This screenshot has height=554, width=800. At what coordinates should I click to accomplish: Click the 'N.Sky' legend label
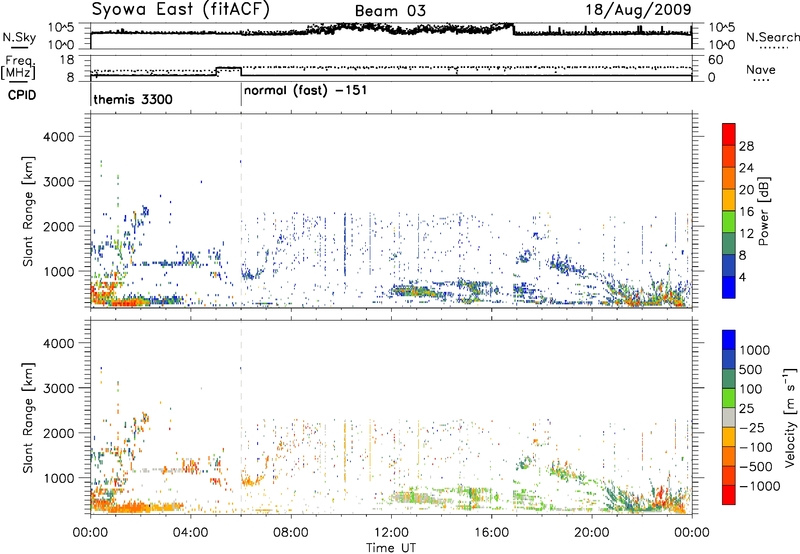[19, 37]
